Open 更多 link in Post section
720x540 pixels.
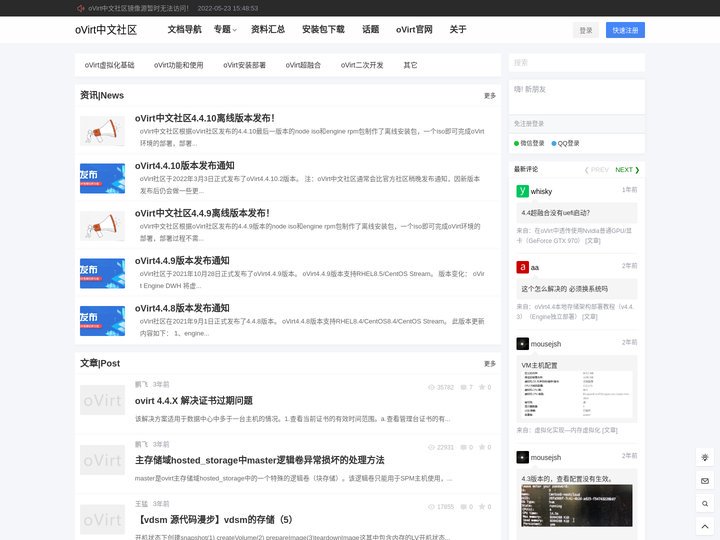coord(490,364)
